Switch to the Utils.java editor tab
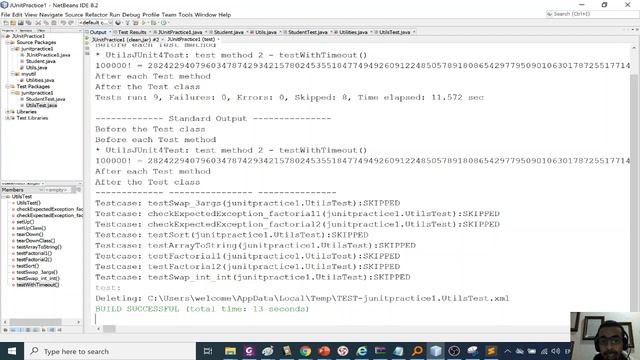Image resolution: width=640 pixels, height=360 pixels. [x=265, y=32]
